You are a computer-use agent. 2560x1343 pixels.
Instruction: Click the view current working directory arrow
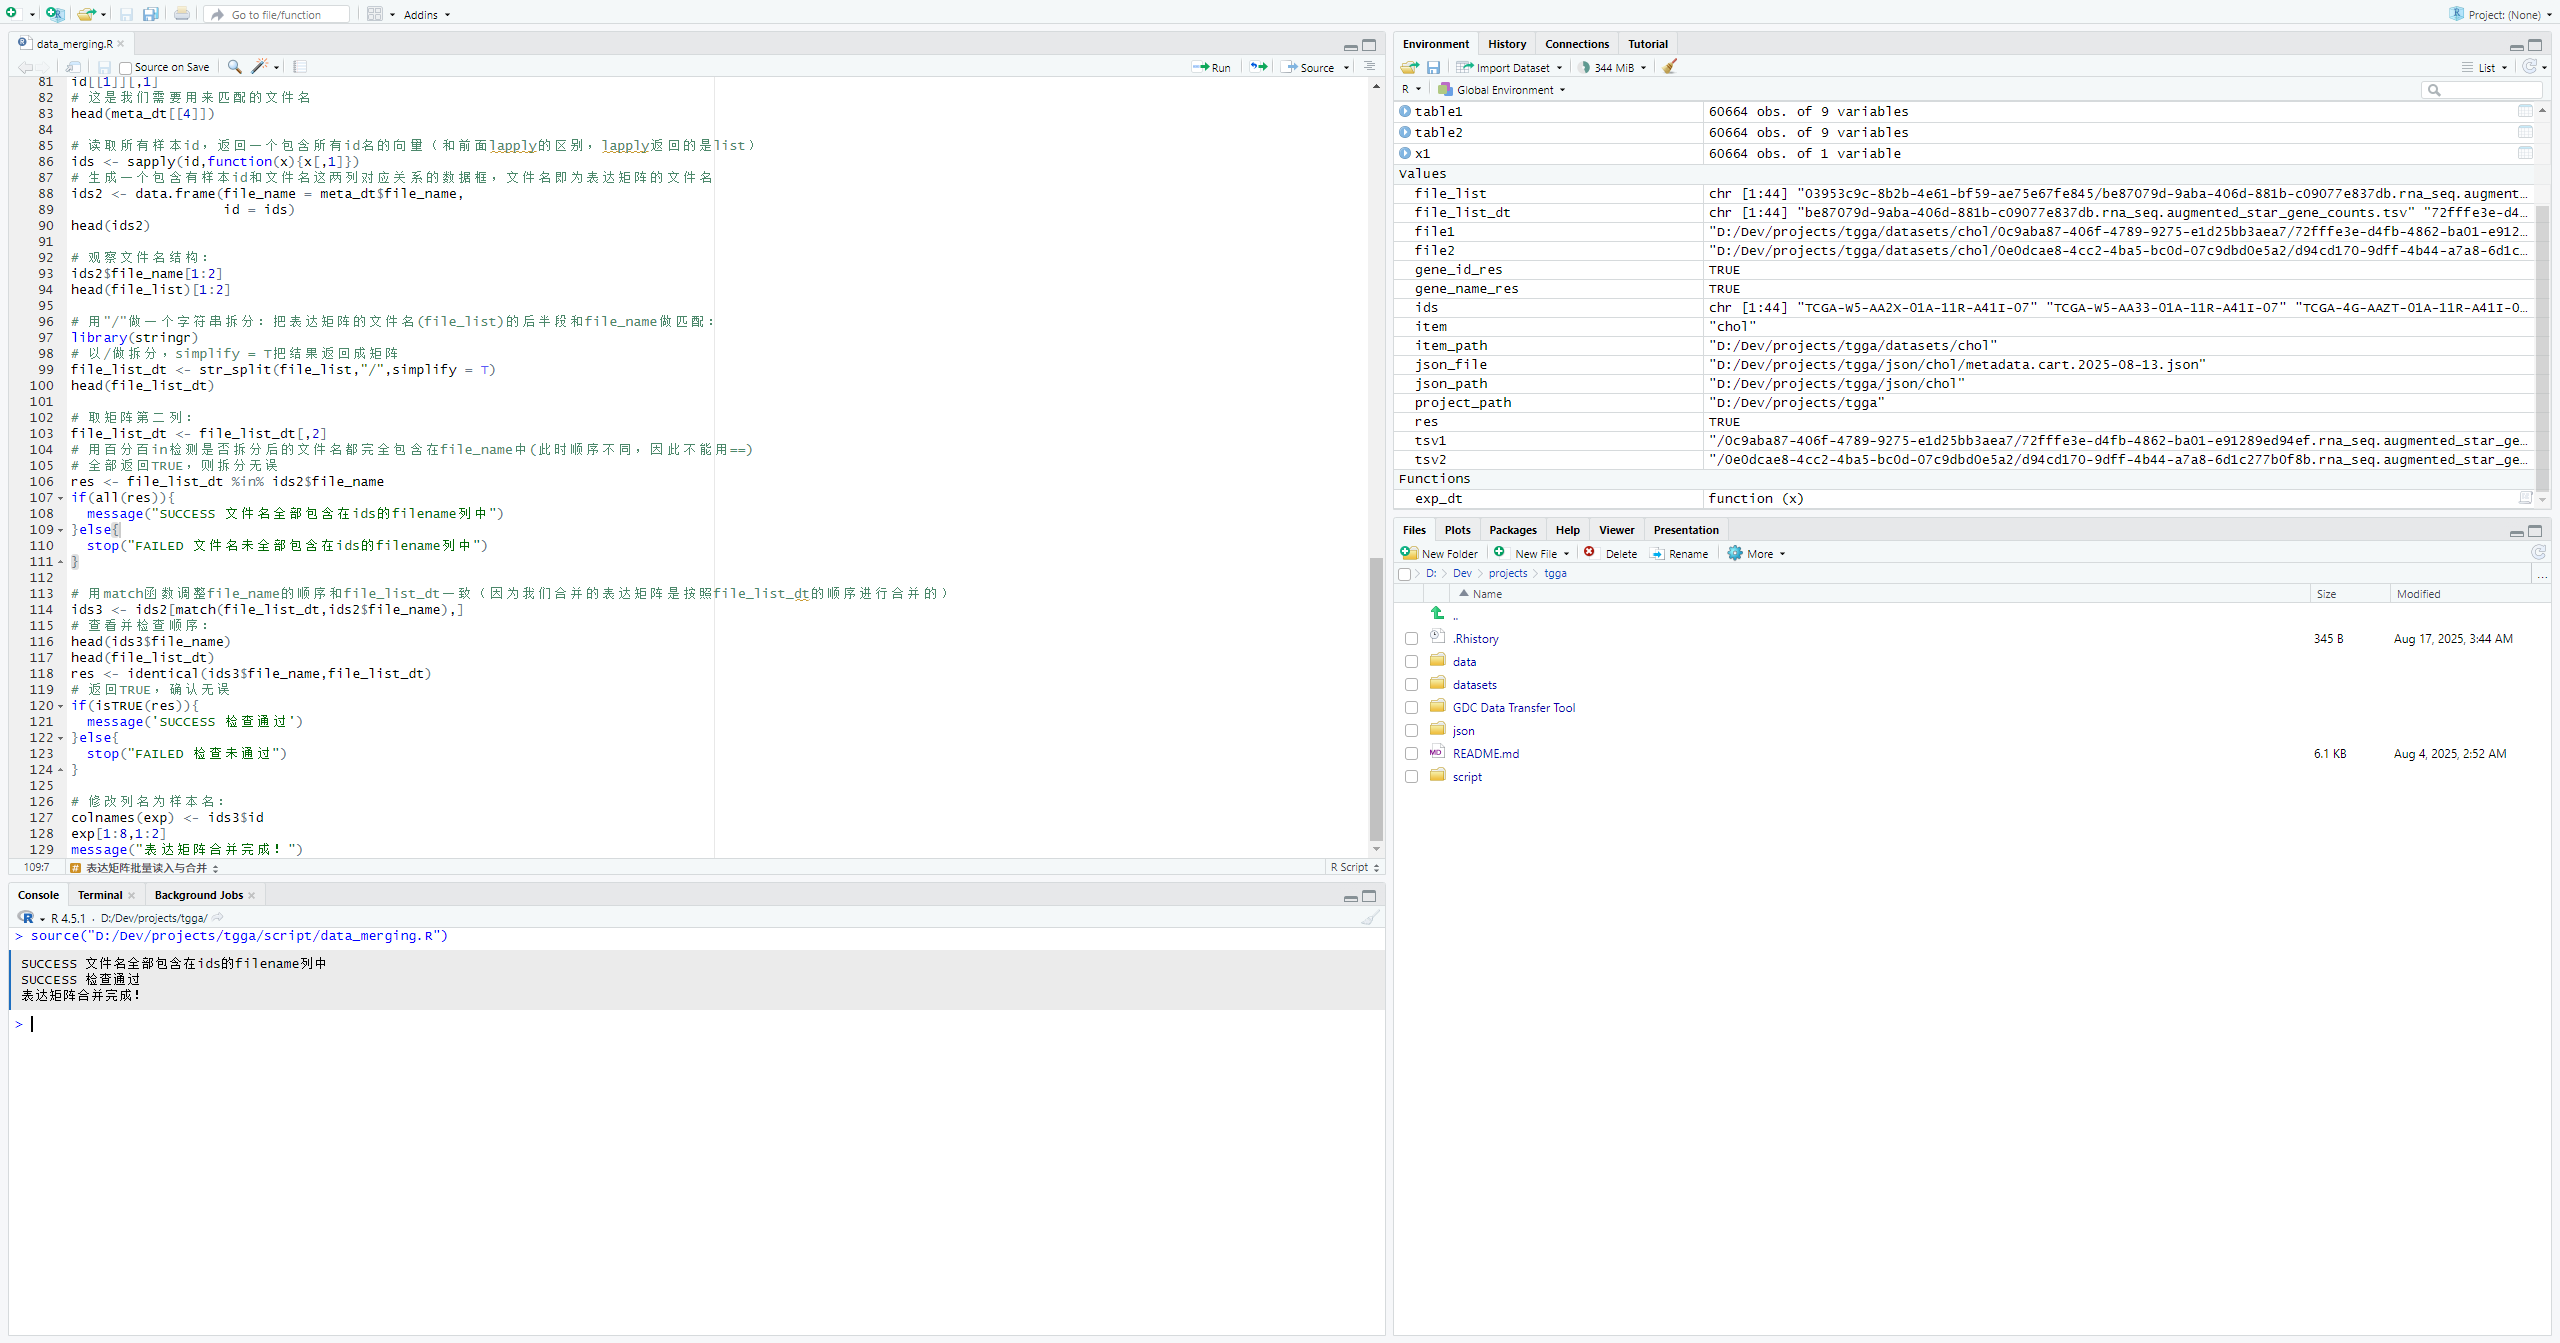click(218, 917)
